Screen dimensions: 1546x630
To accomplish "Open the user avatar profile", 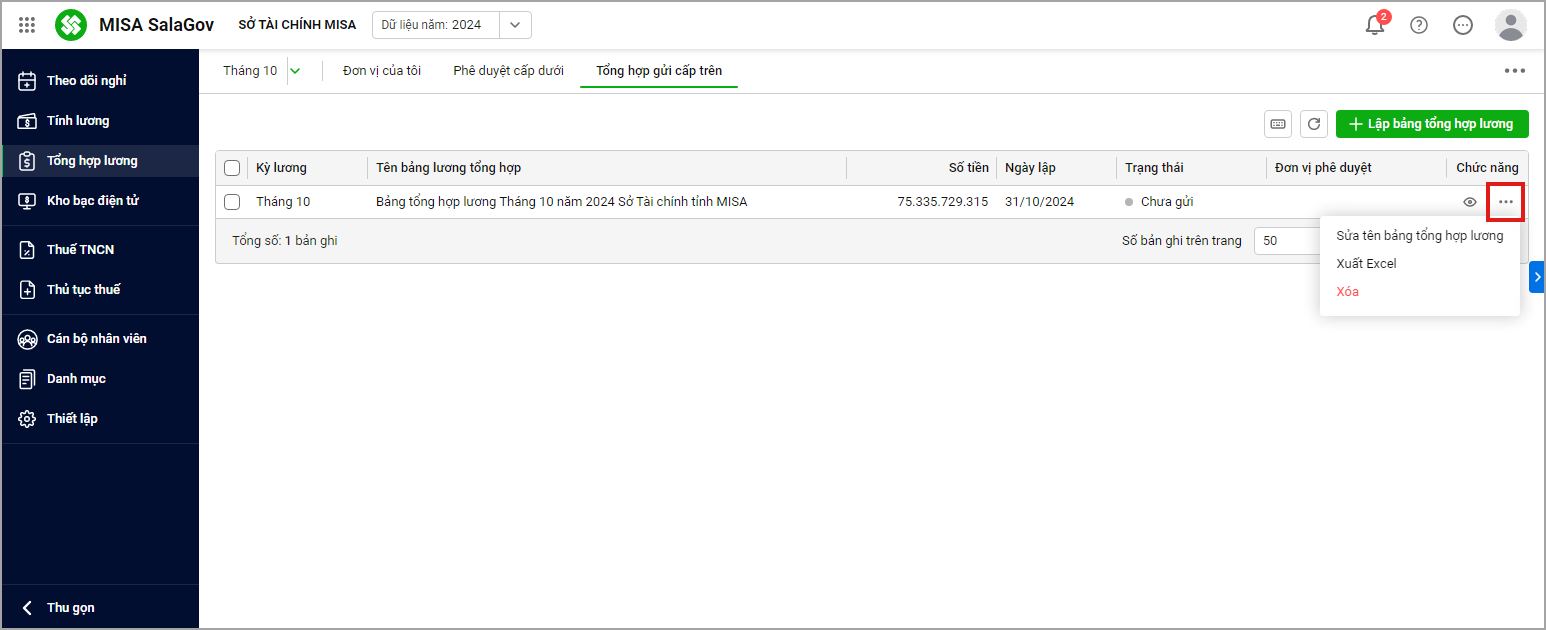I will (x=1510, y=25).
